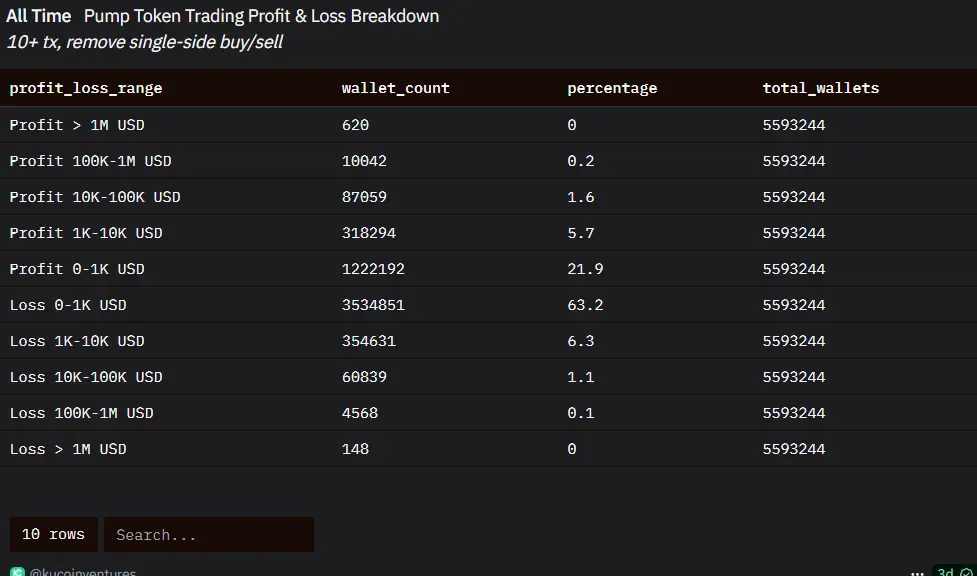Click wallet_count value 3534851

point(373,305)
